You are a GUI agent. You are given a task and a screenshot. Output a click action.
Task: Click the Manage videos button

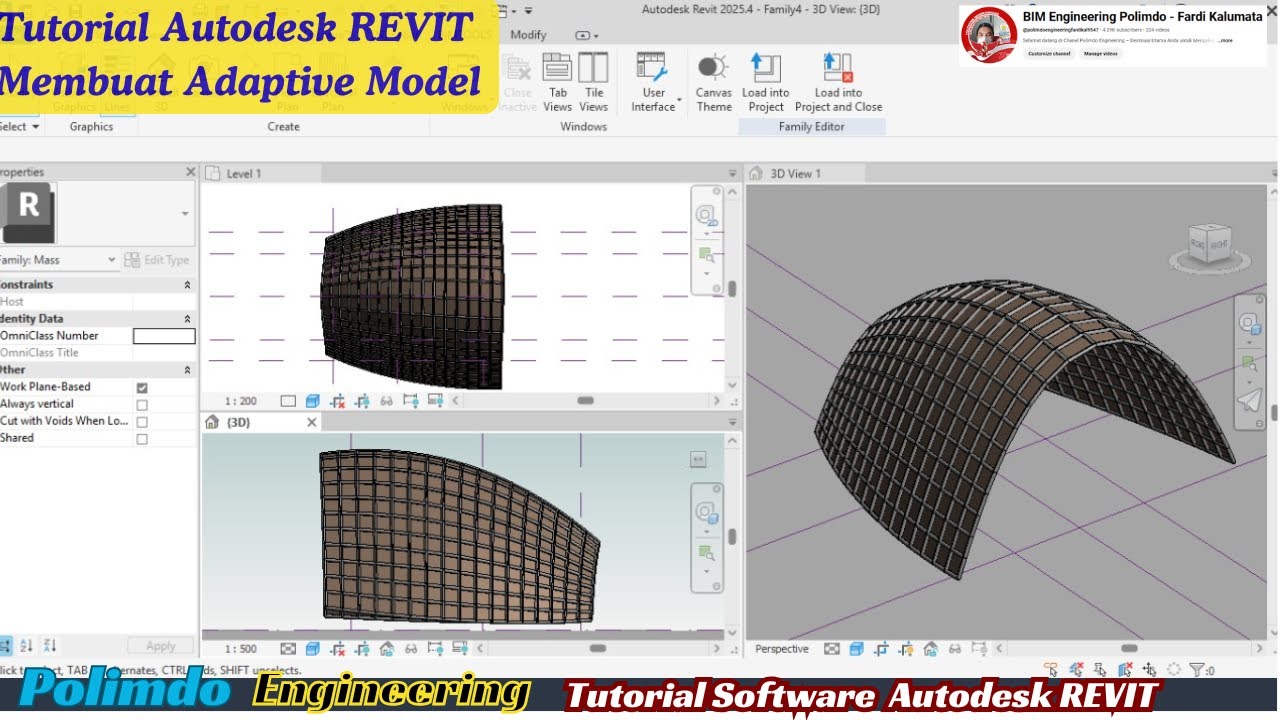click(x=1100, y=54)
